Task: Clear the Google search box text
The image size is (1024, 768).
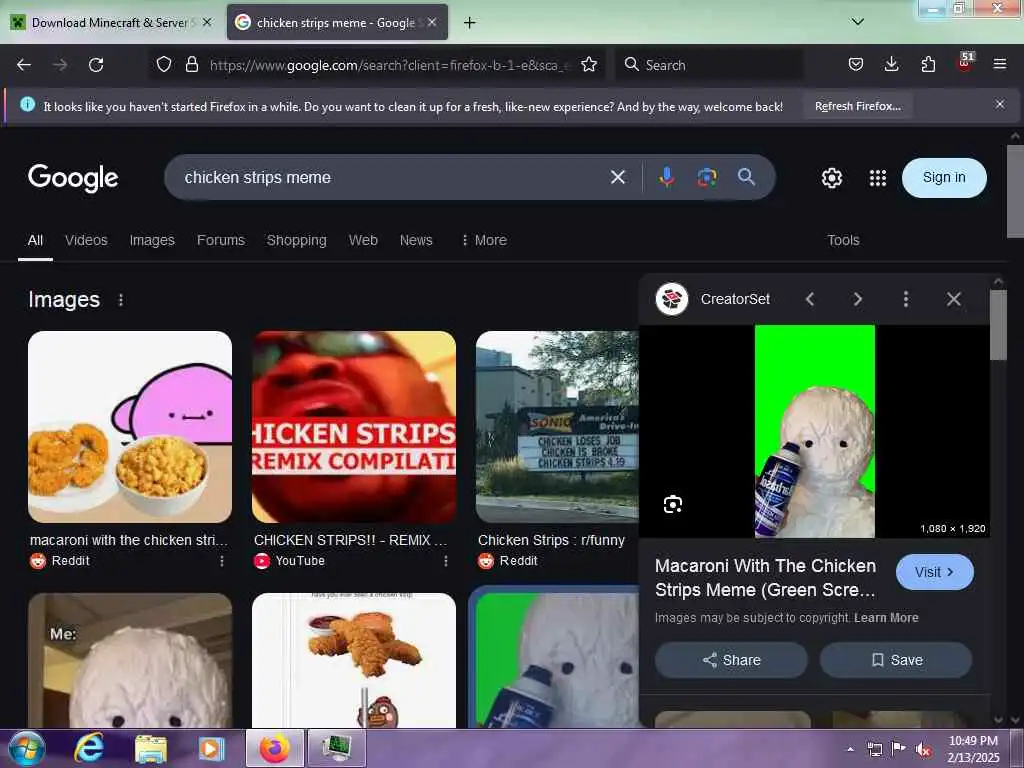Action: click(x=618, y=177)
